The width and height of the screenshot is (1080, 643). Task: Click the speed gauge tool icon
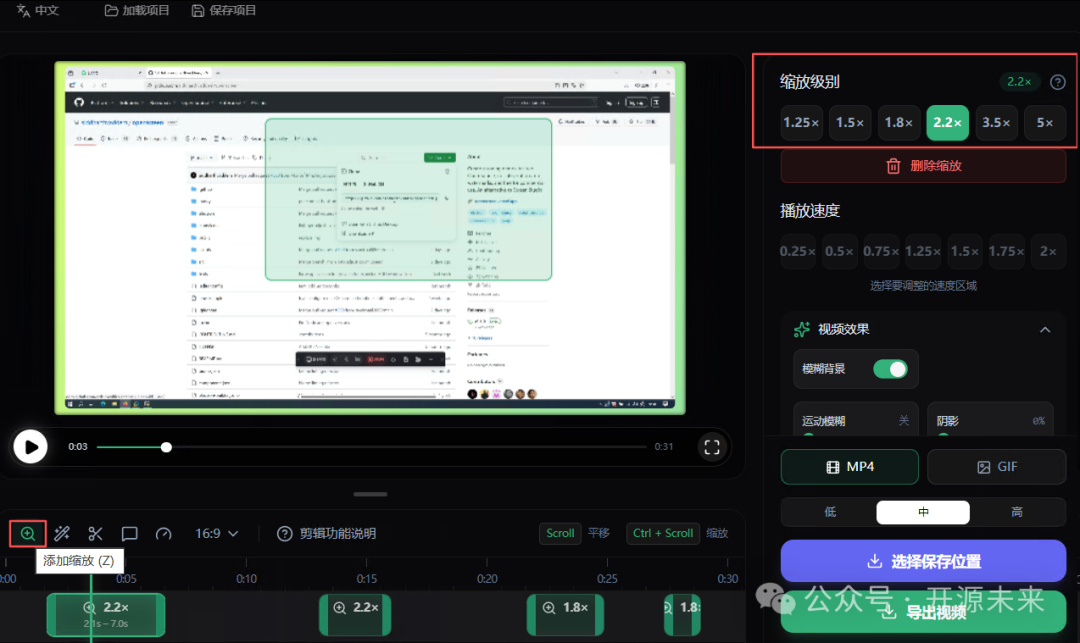(x=161, y=533)
